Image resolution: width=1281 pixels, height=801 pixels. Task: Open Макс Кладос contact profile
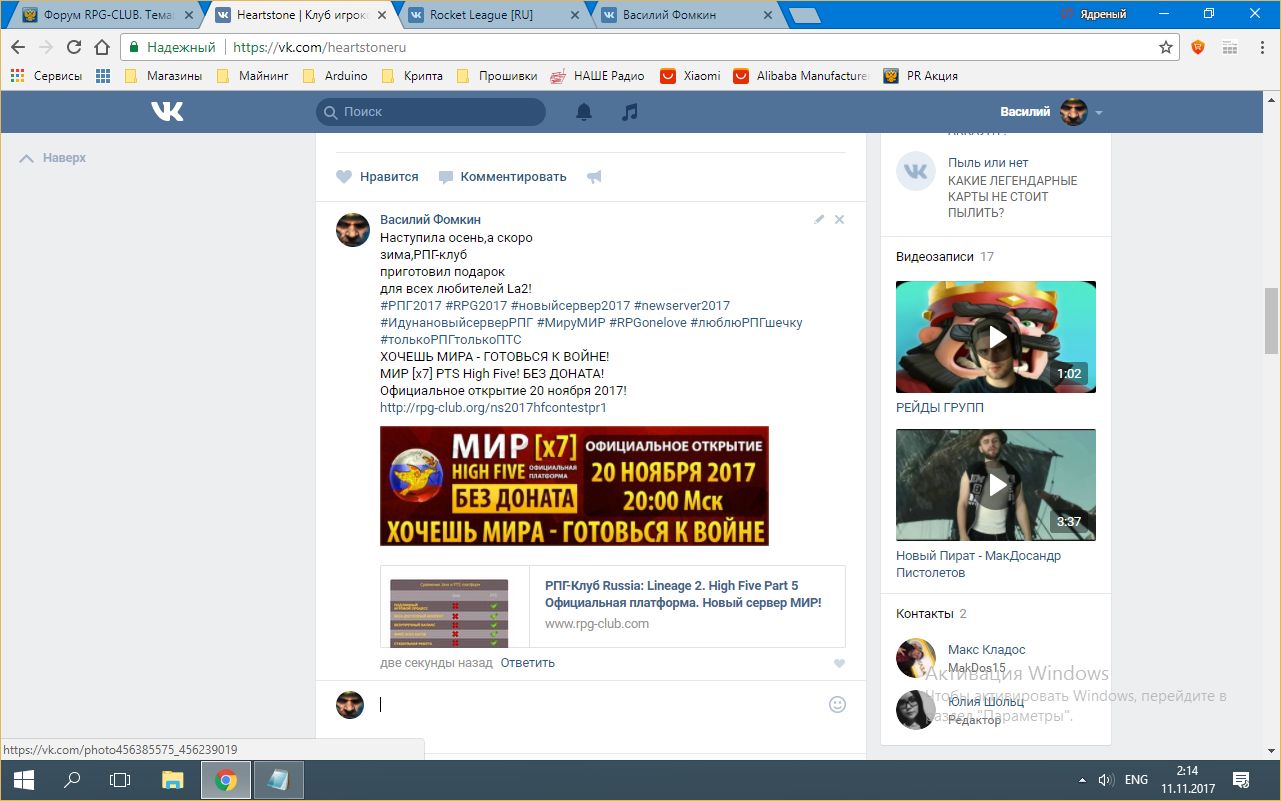point(986,650)
